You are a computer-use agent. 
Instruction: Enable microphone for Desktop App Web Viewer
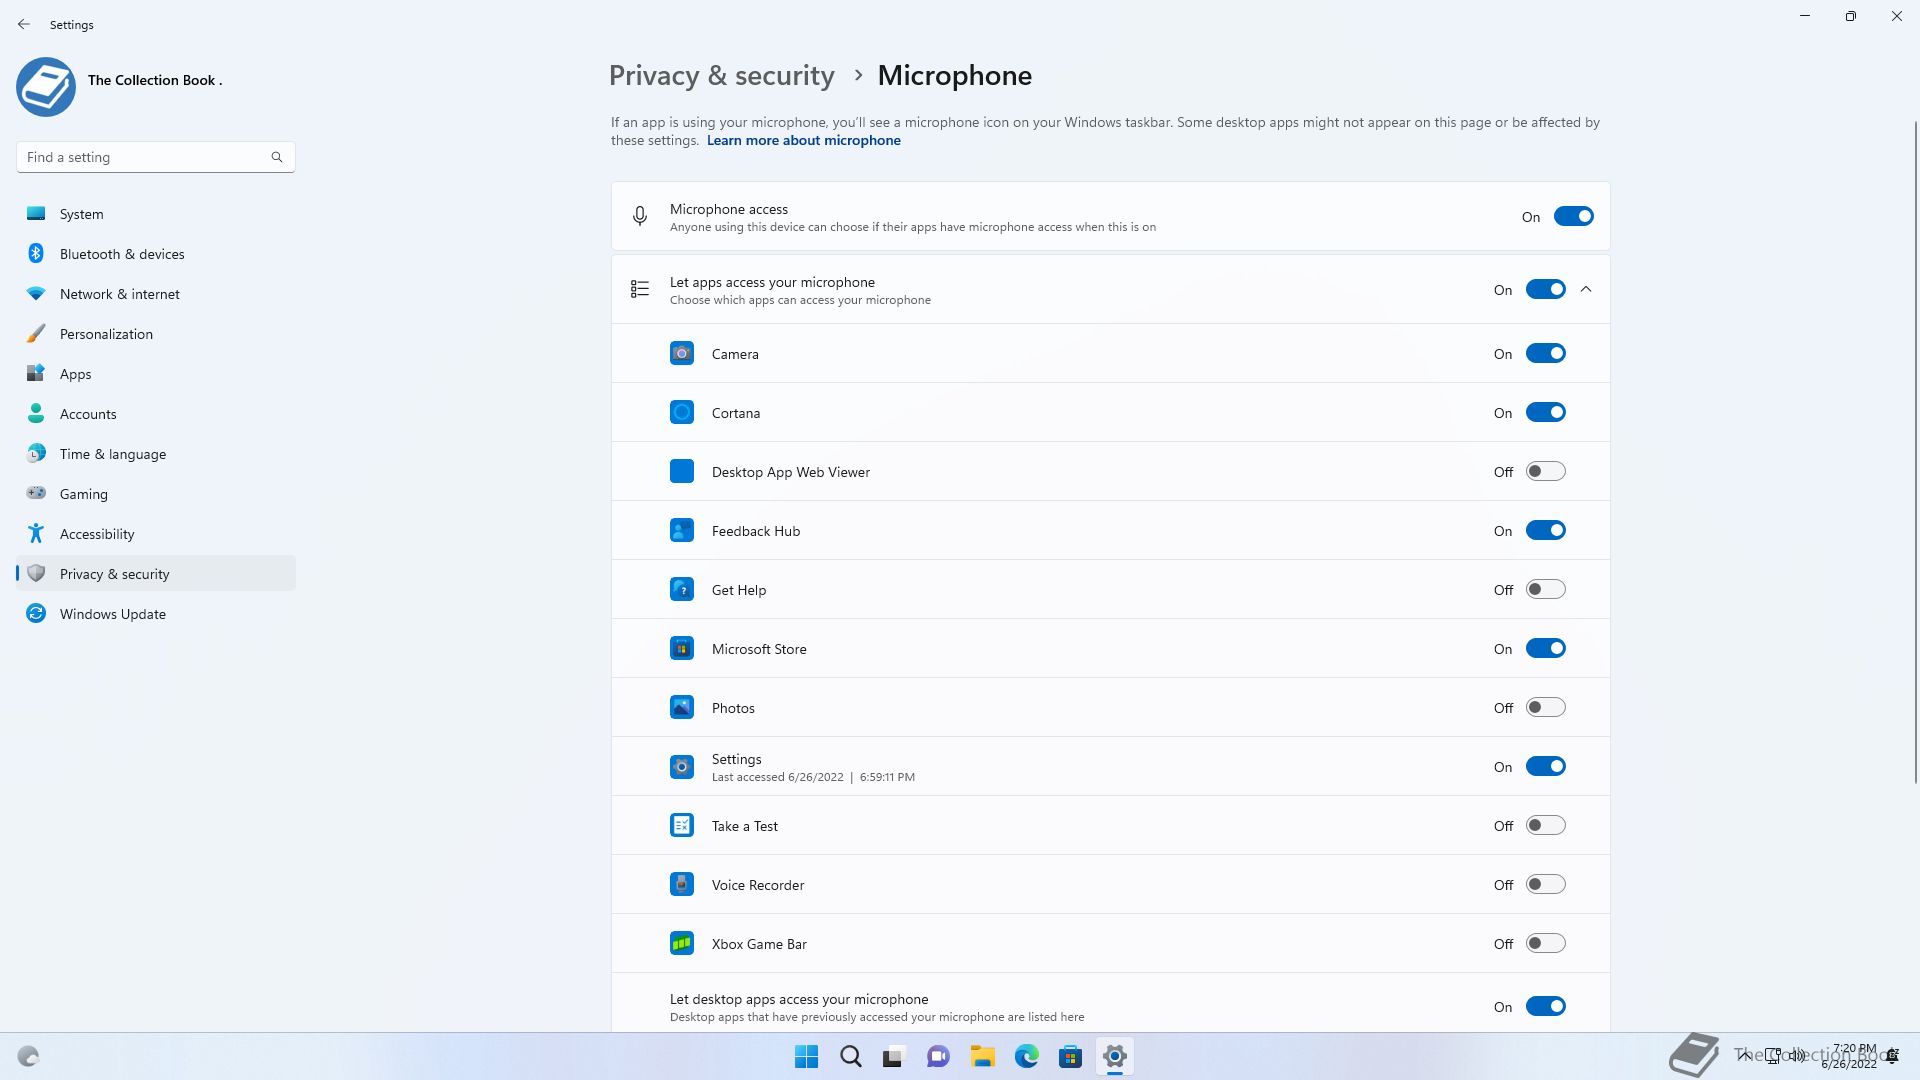(x=1545, y=472)
